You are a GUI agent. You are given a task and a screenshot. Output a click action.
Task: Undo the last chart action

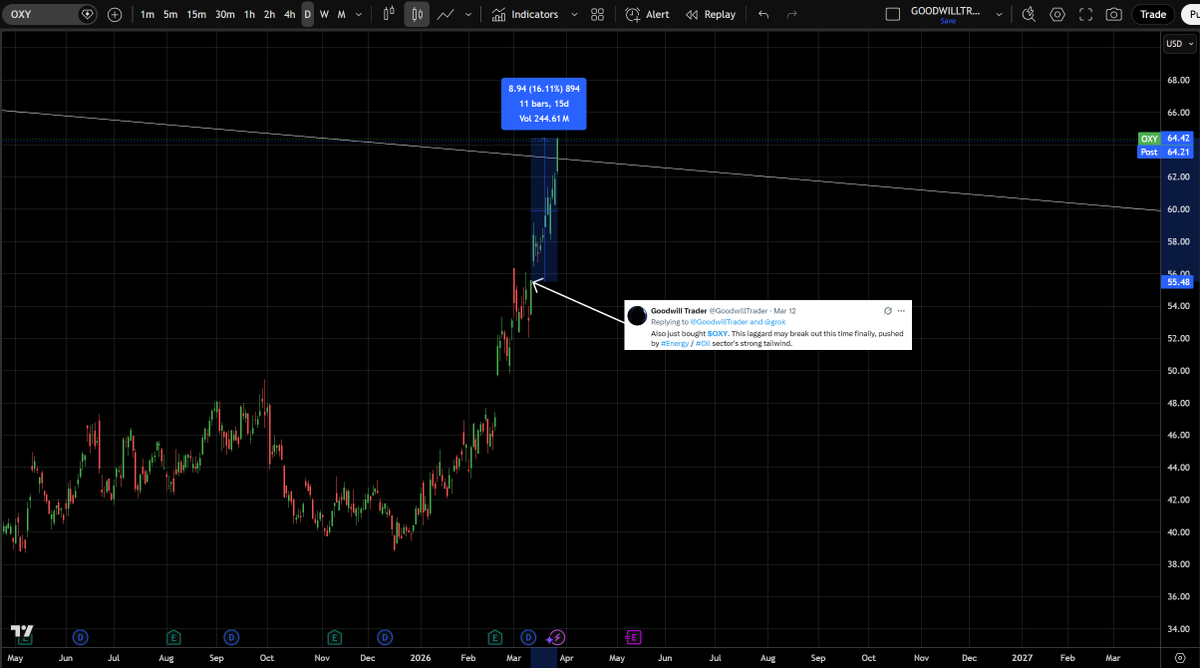764,15
